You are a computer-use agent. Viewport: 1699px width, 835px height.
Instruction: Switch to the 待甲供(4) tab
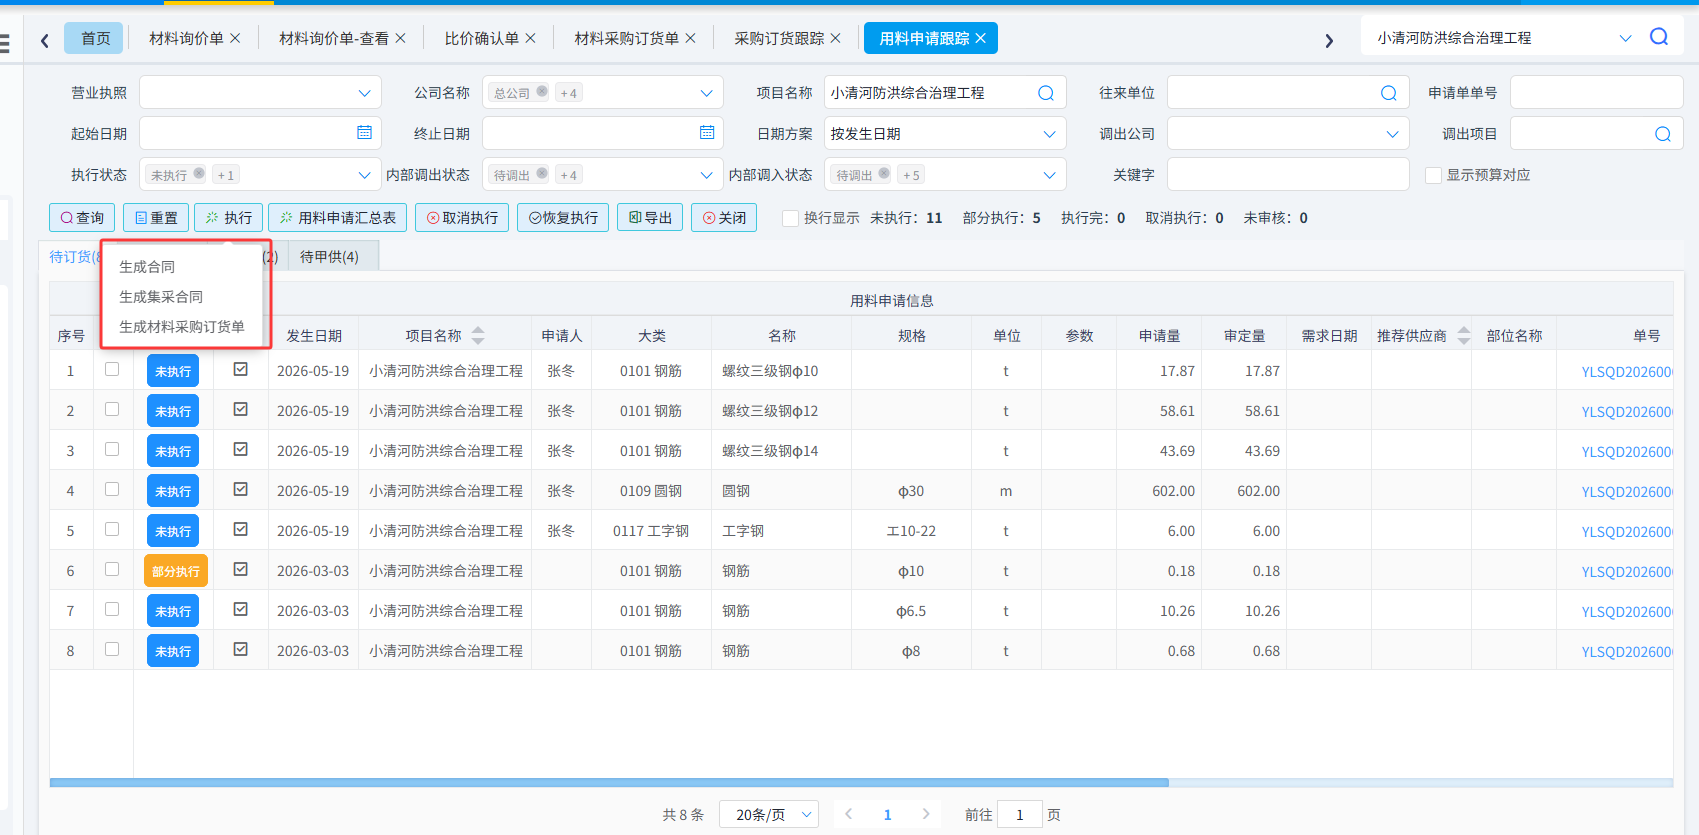click(x=329, y=257)
